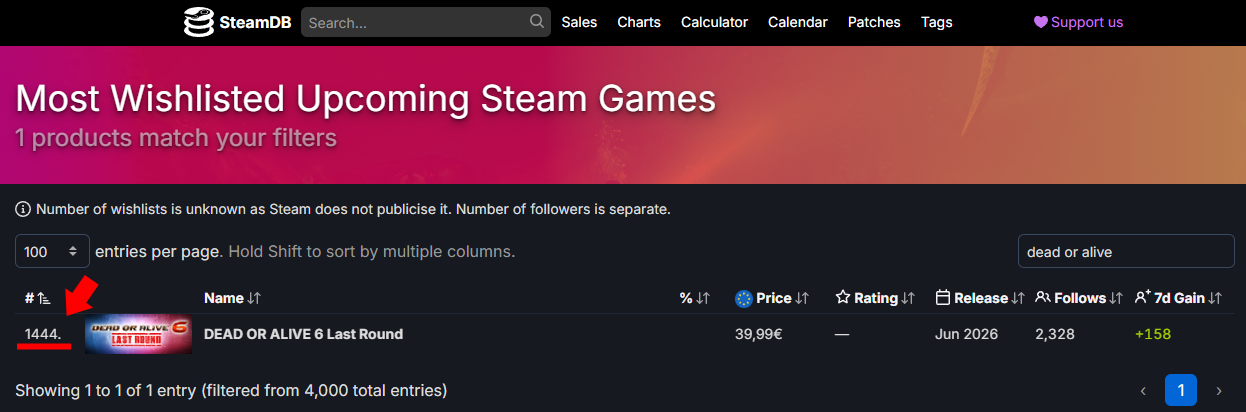Sort by the 7d Gain column
Screen dimensions: 1246x412
pyautogui.click(x=1178, y=298)
